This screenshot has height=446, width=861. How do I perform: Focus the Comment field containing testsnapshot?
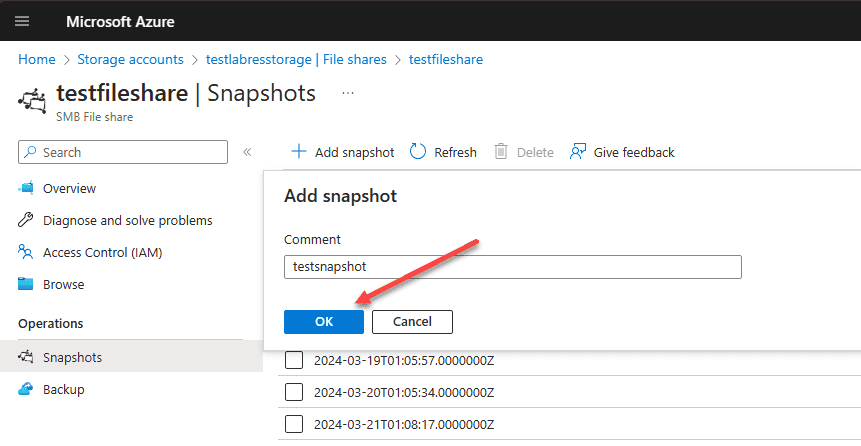click(x=513, y=267)
